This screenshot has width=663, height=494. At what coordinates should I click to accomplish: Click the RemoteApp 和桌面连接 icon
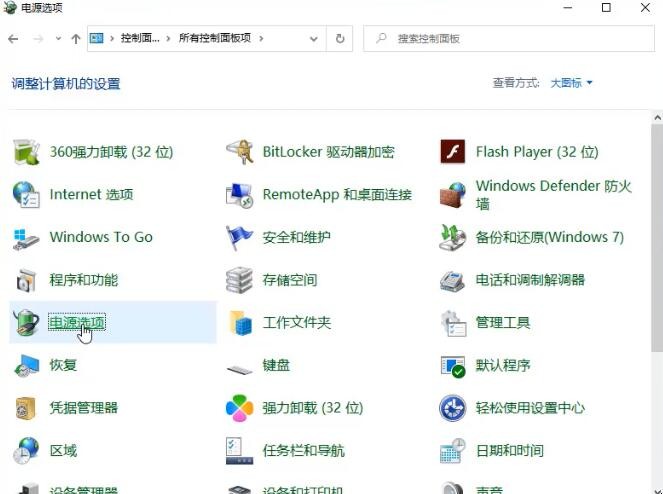pos(239,195)
